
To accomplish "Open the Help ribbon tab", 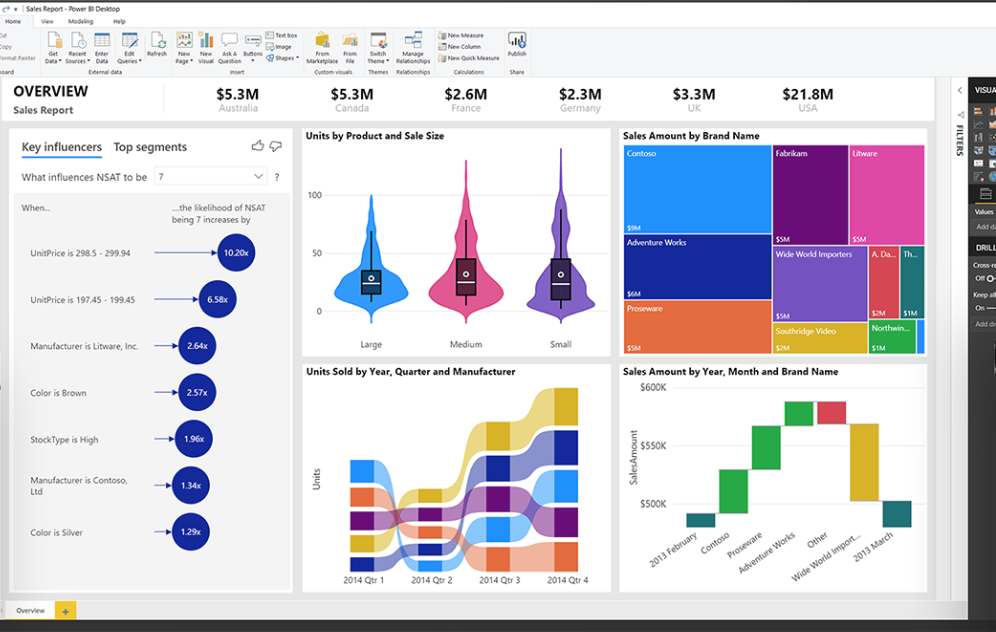I will tap(119, 21).
